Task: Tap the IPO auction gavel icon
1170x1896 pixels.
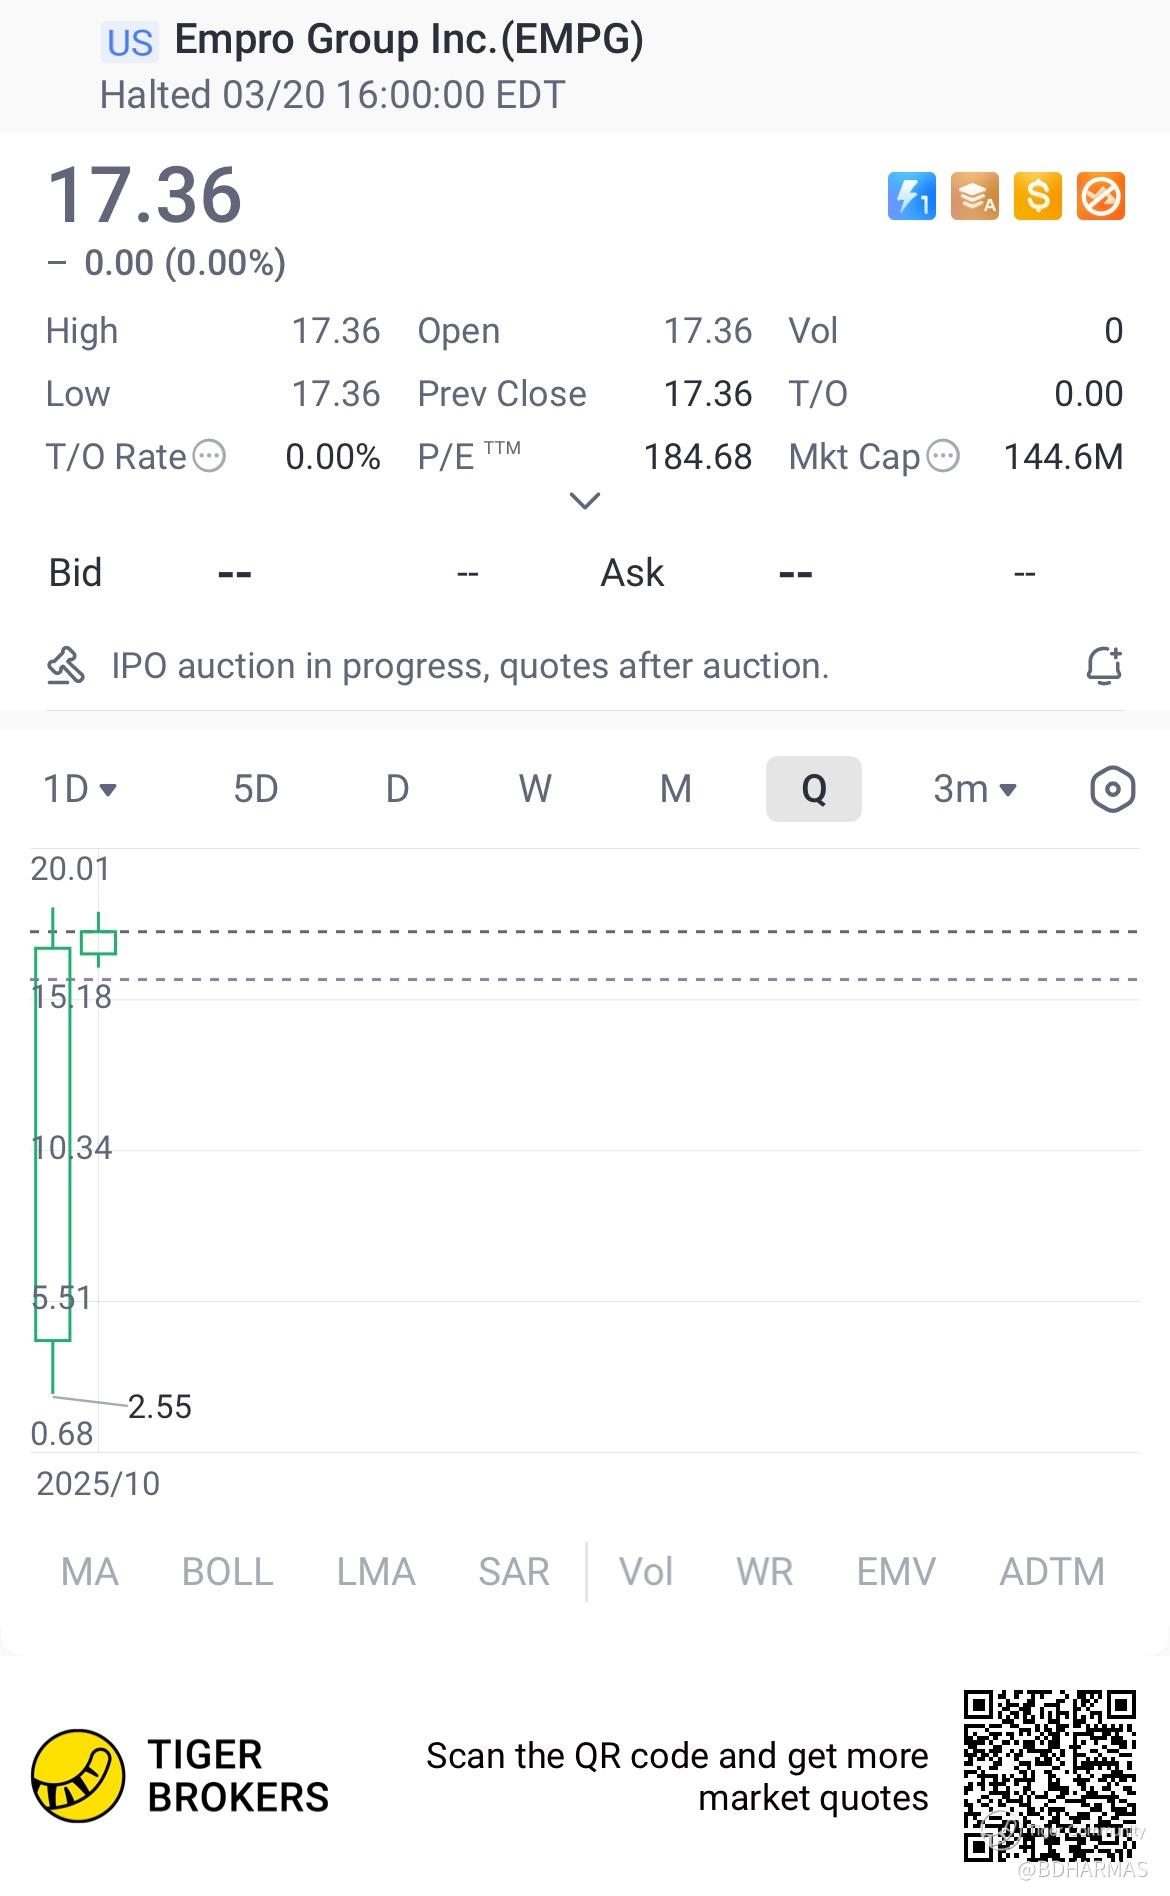Action: (66, 666)
